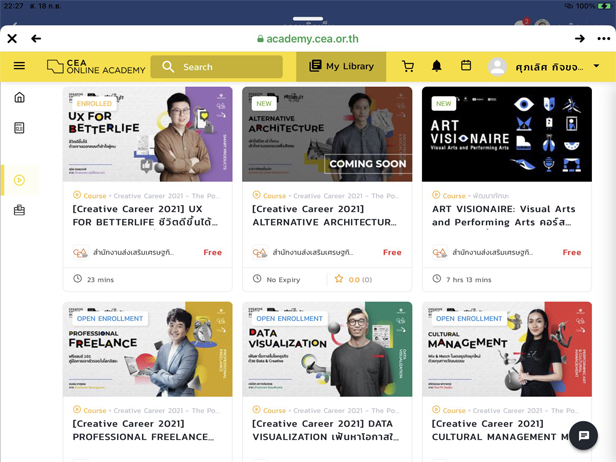
Task: Click OPEN ENROLLMENT badge on Professional Freelance
Action: pyautogui.click(x=110, y=318)
